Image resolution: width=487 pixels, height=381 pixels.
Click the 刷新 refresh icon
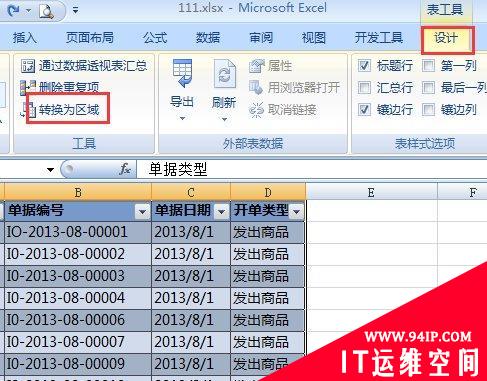click(224, 74)
